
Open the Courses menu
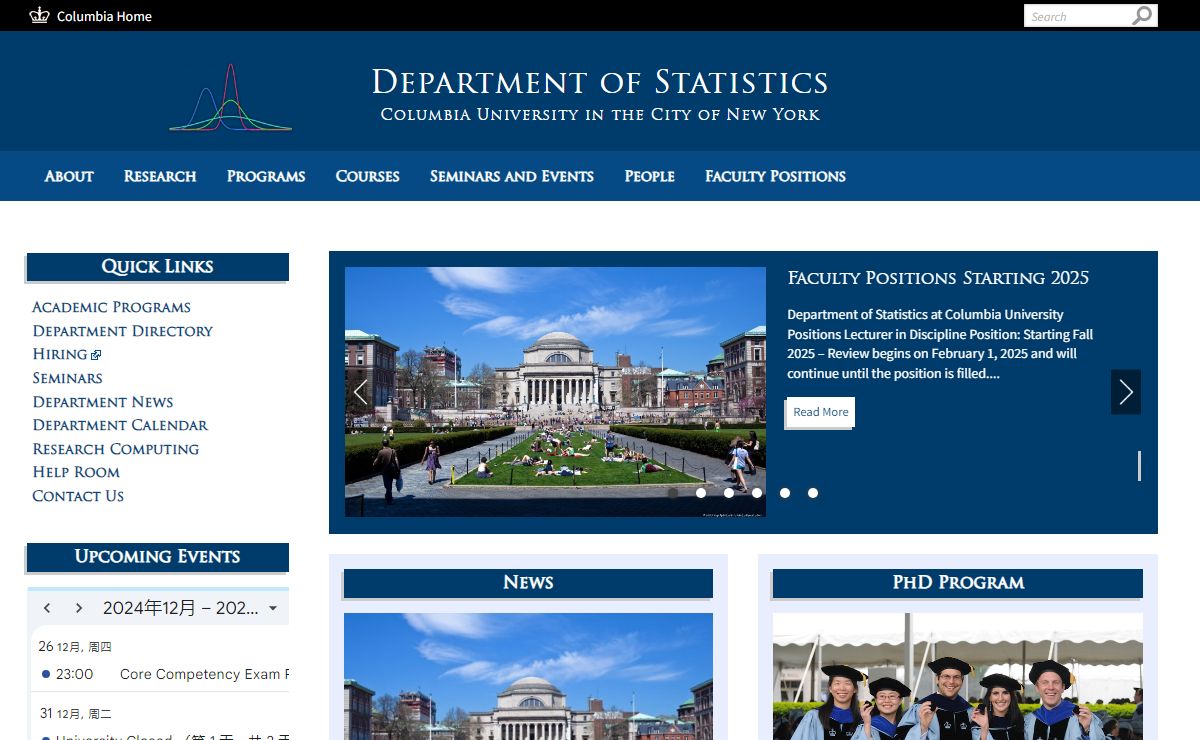[x=368, y=176]
